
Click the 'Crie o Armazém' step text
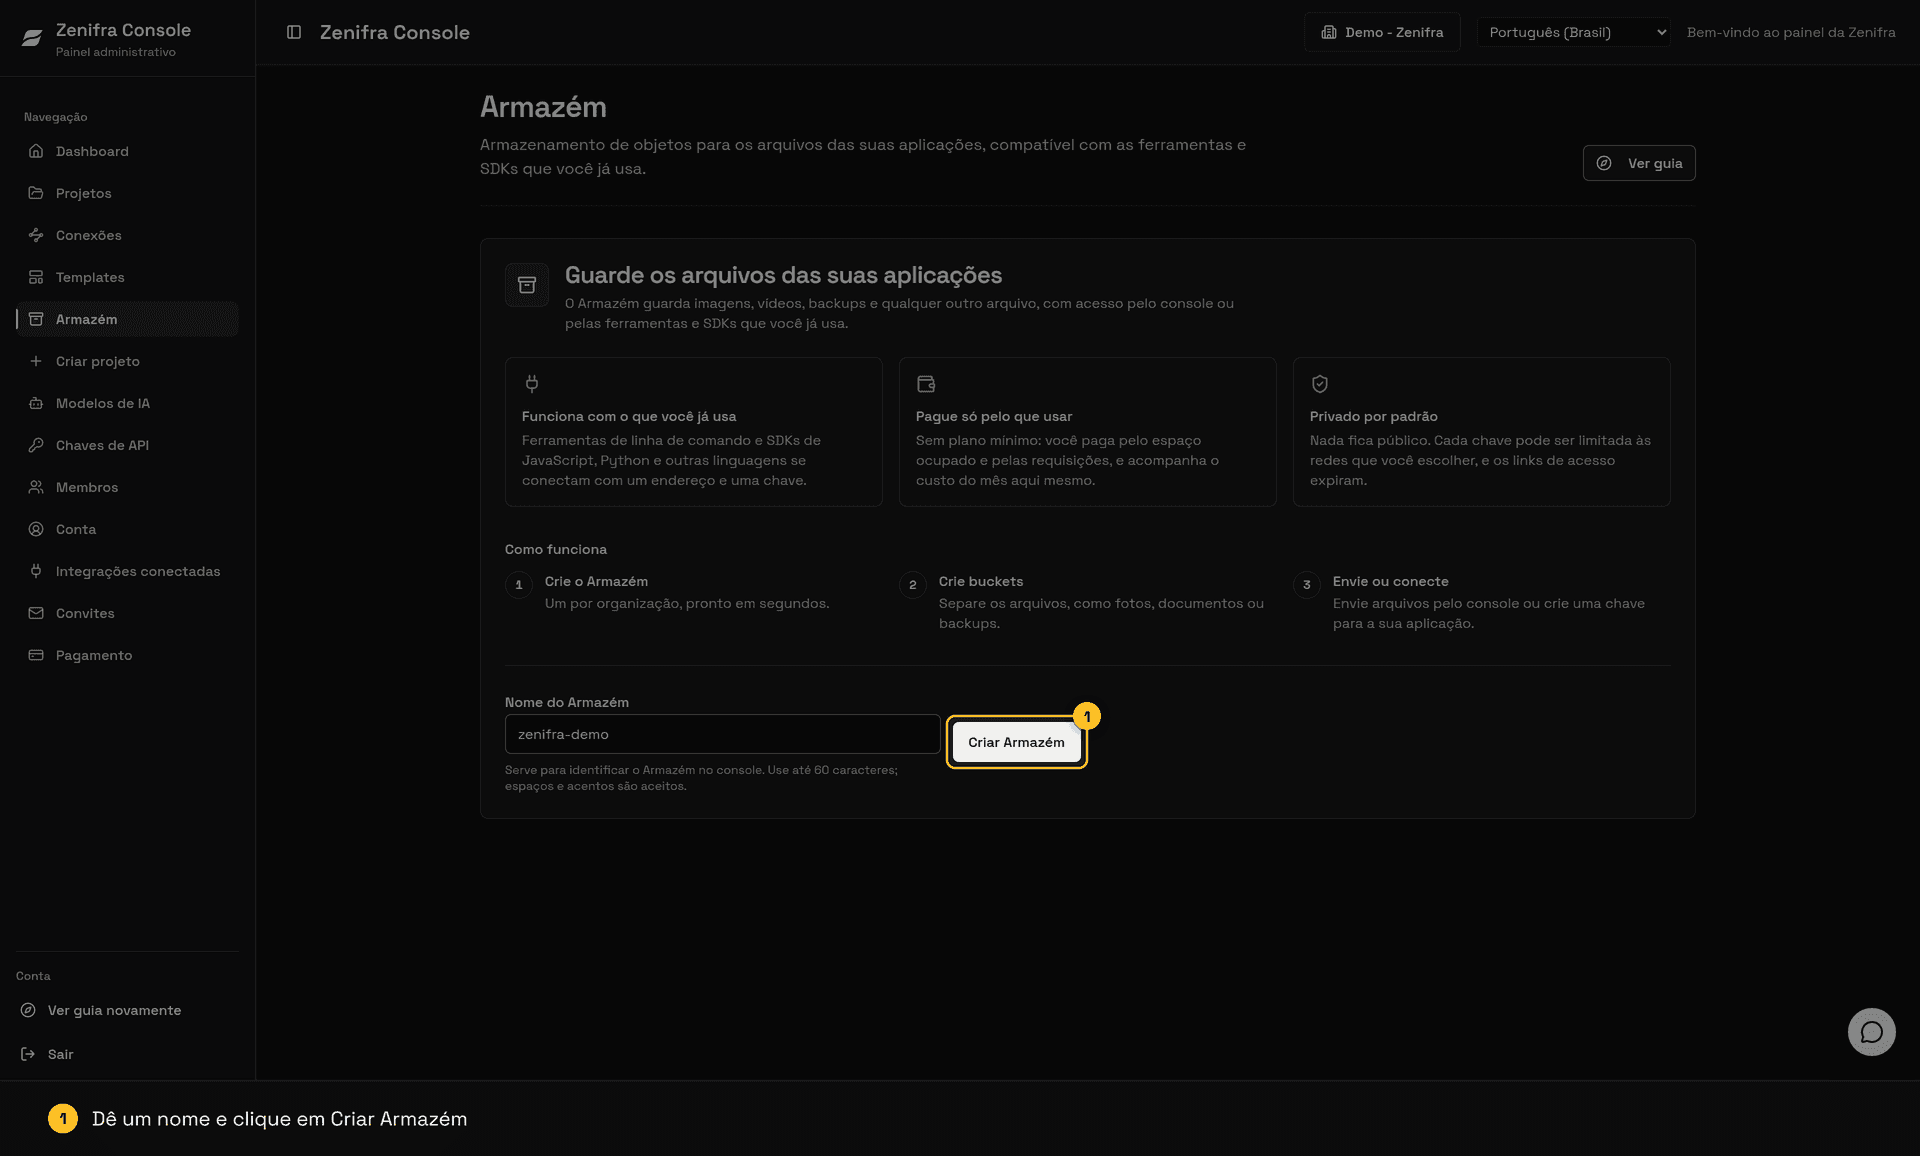tap(596, 581)
